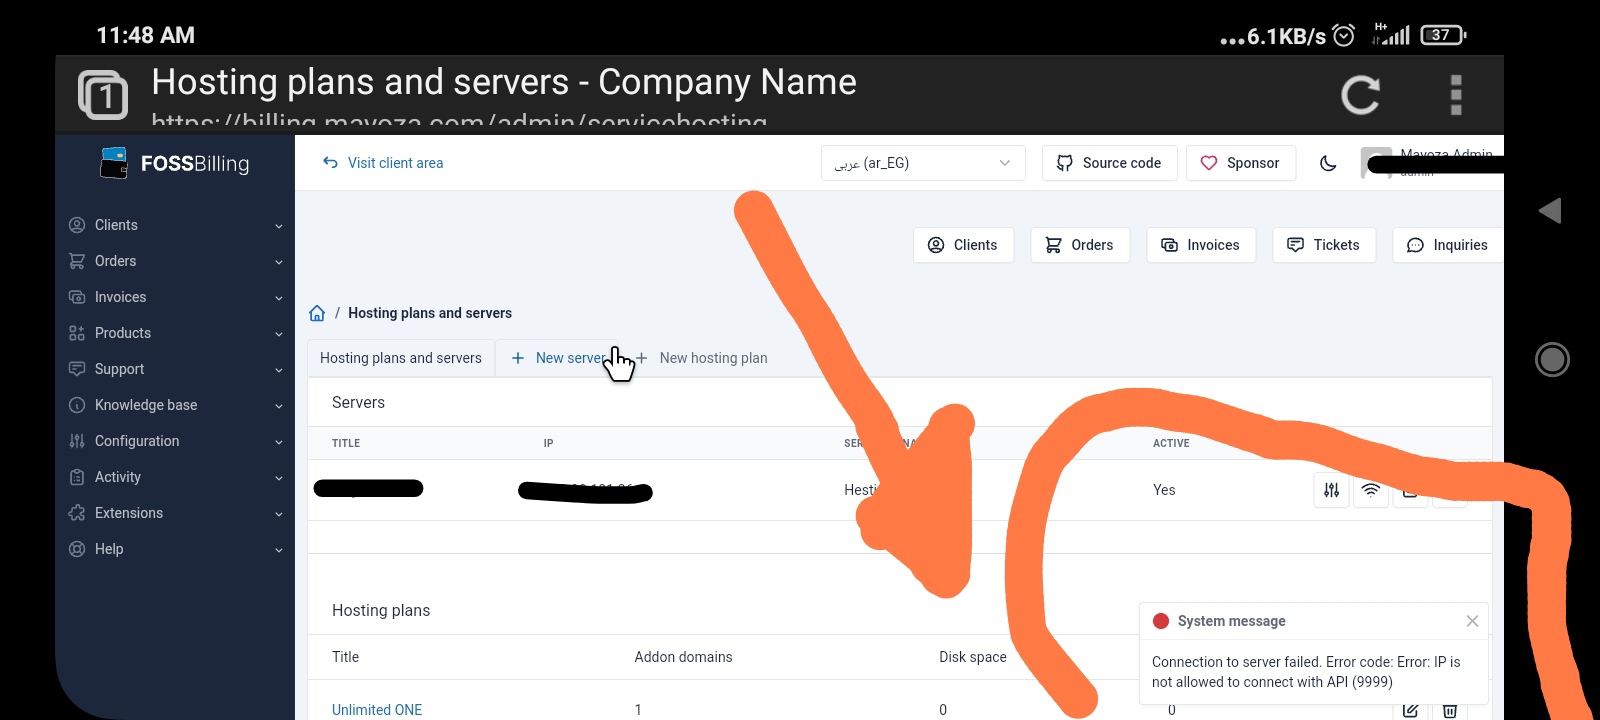Close the System message notification
1600x720 pixels.
click(1472, 621)
